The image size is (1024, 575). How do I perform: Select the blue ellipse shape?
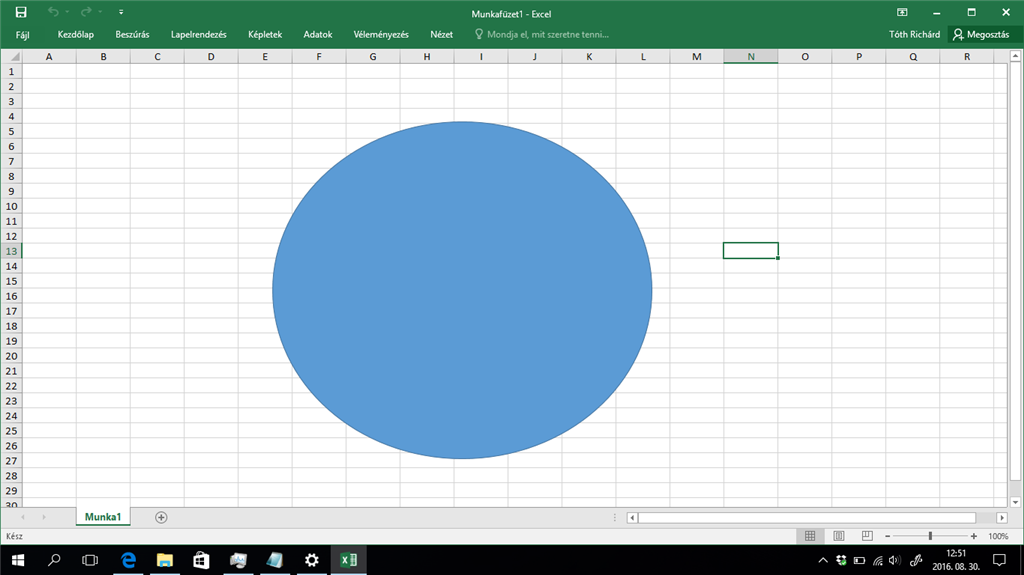[x=462, y=290]
